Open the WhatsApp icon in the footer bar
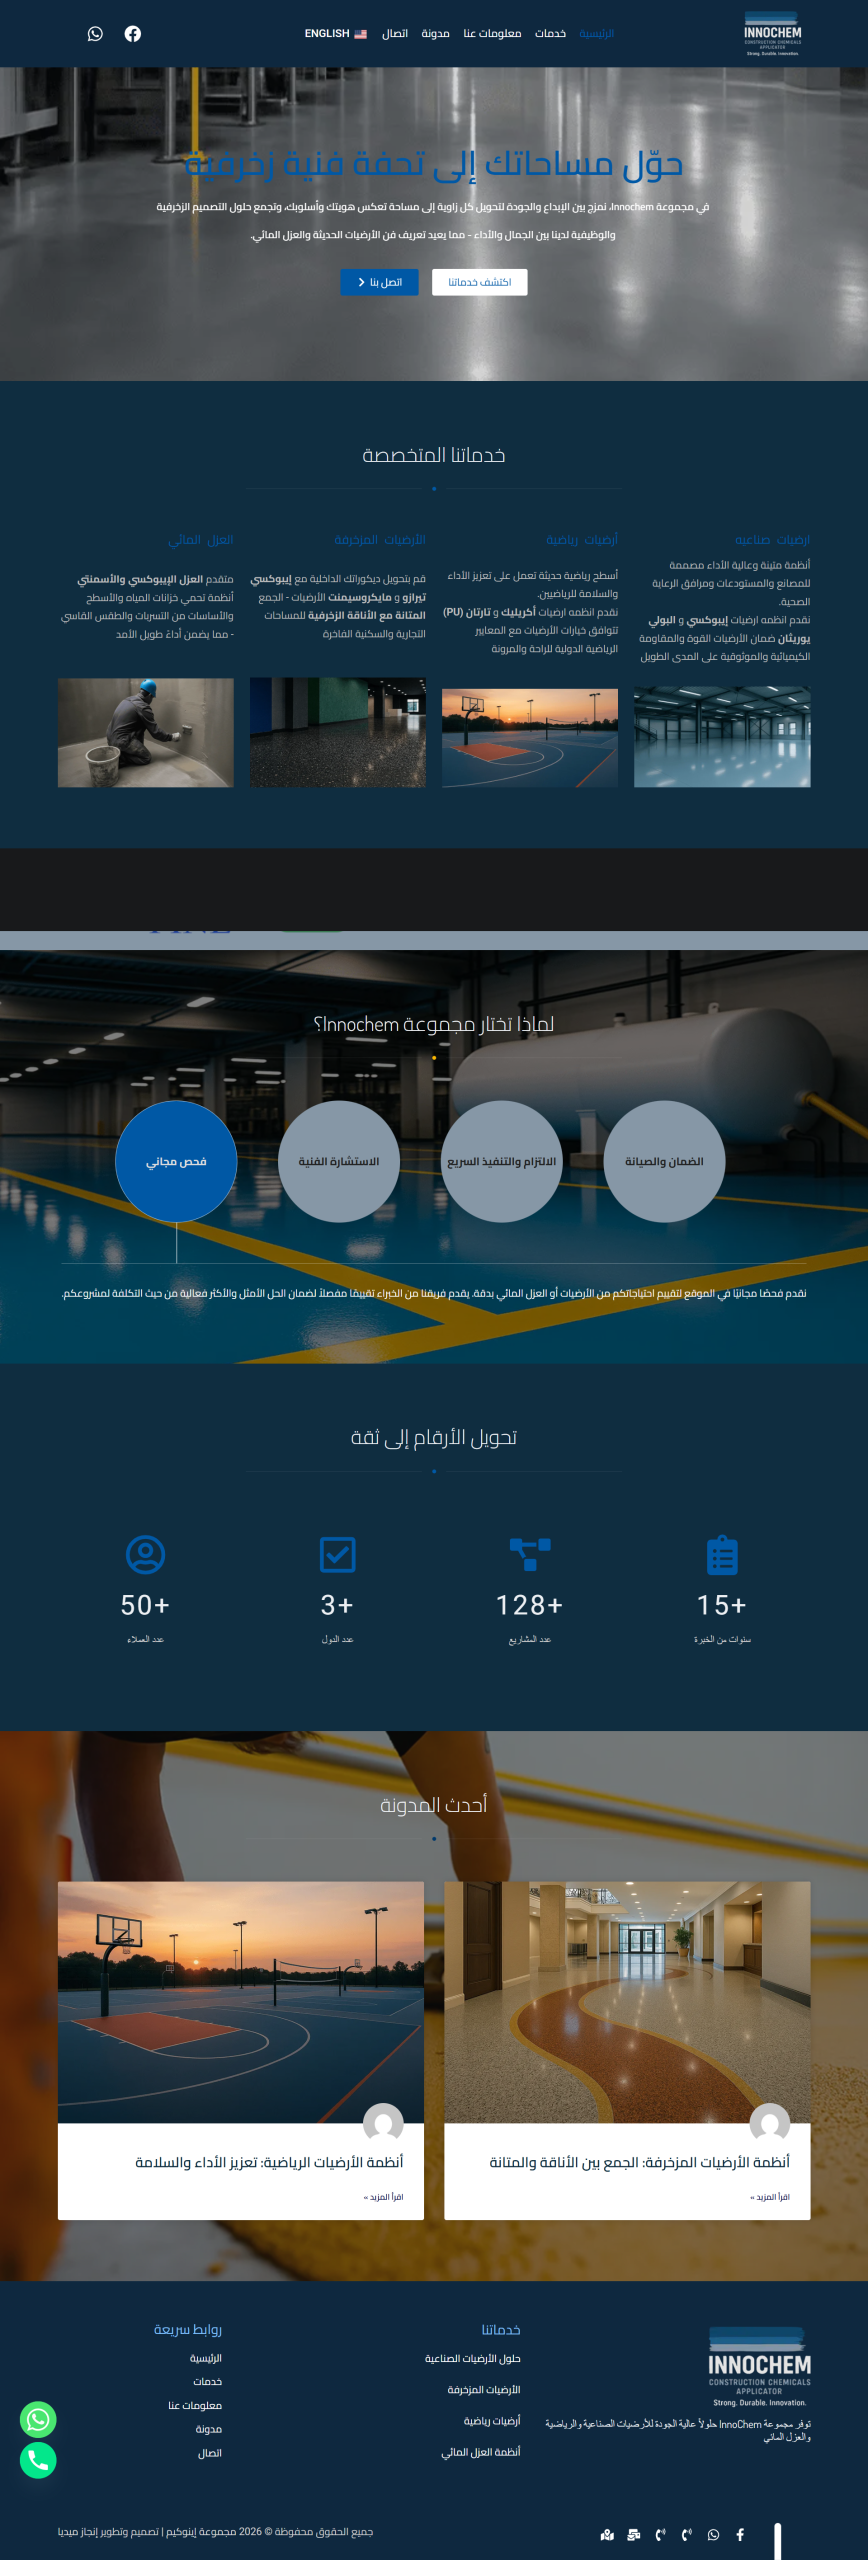Screen dimensions: 868x2560 click(x=713, y=2534)
